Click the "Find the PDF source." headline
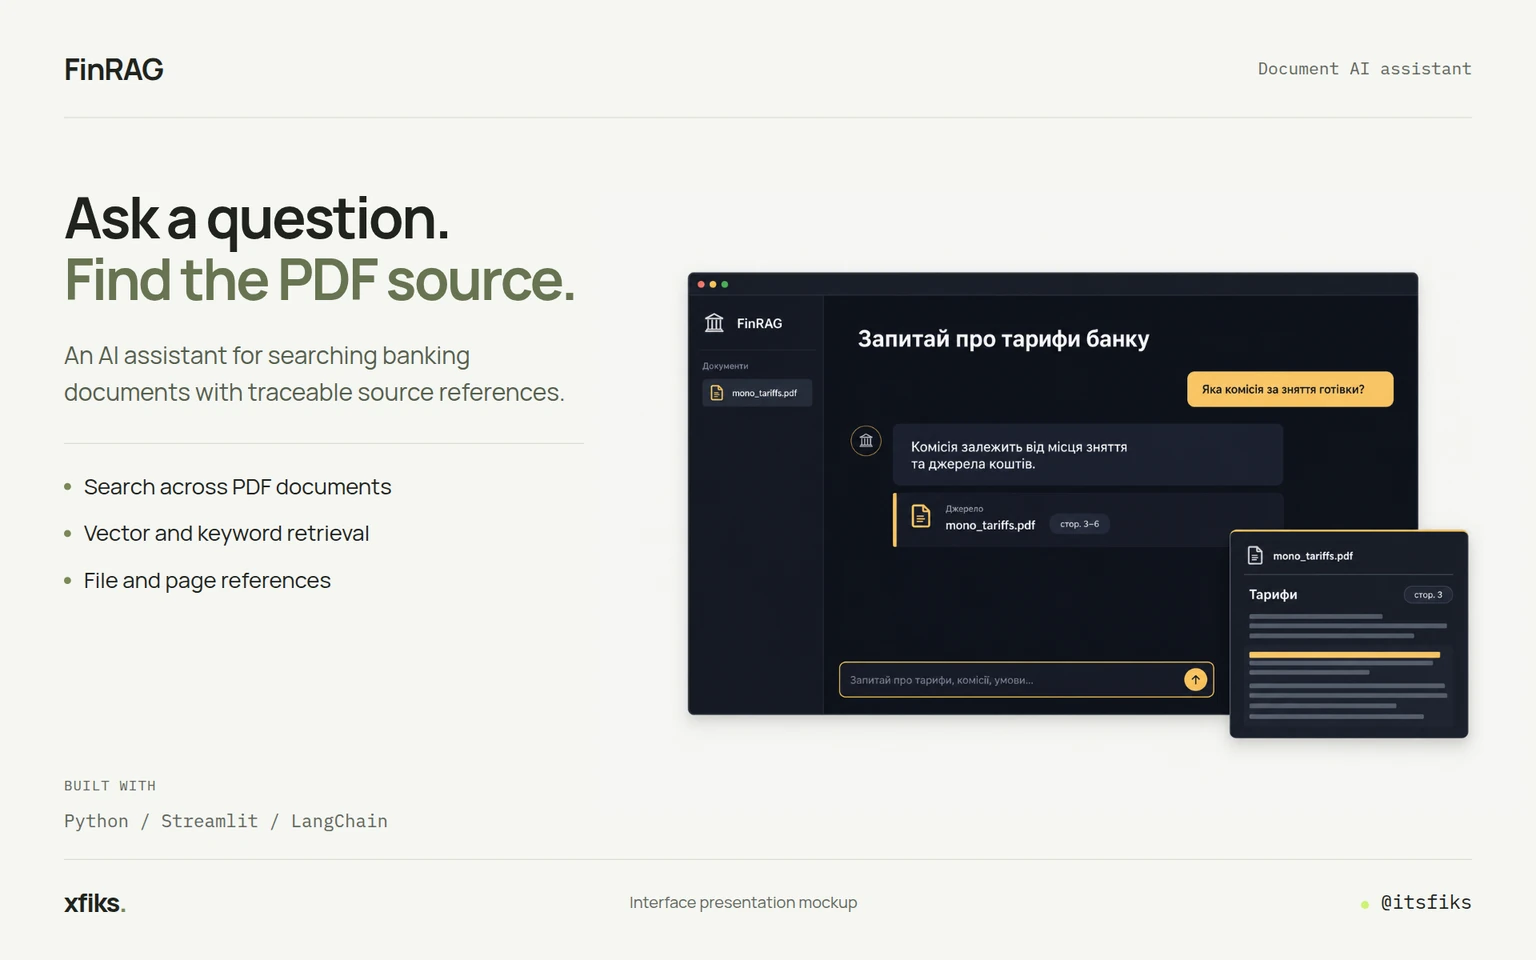Viewport: 1536px width, 960px height. (320, 280)
